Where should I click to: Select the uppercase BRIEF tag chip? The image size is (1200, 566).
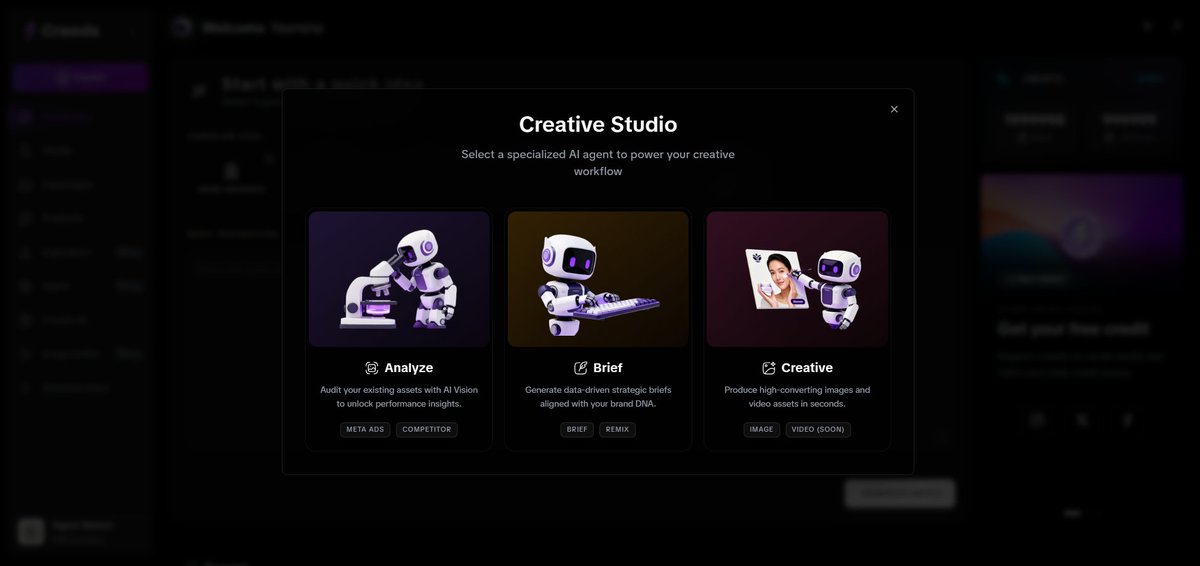(x=577, y=430)
